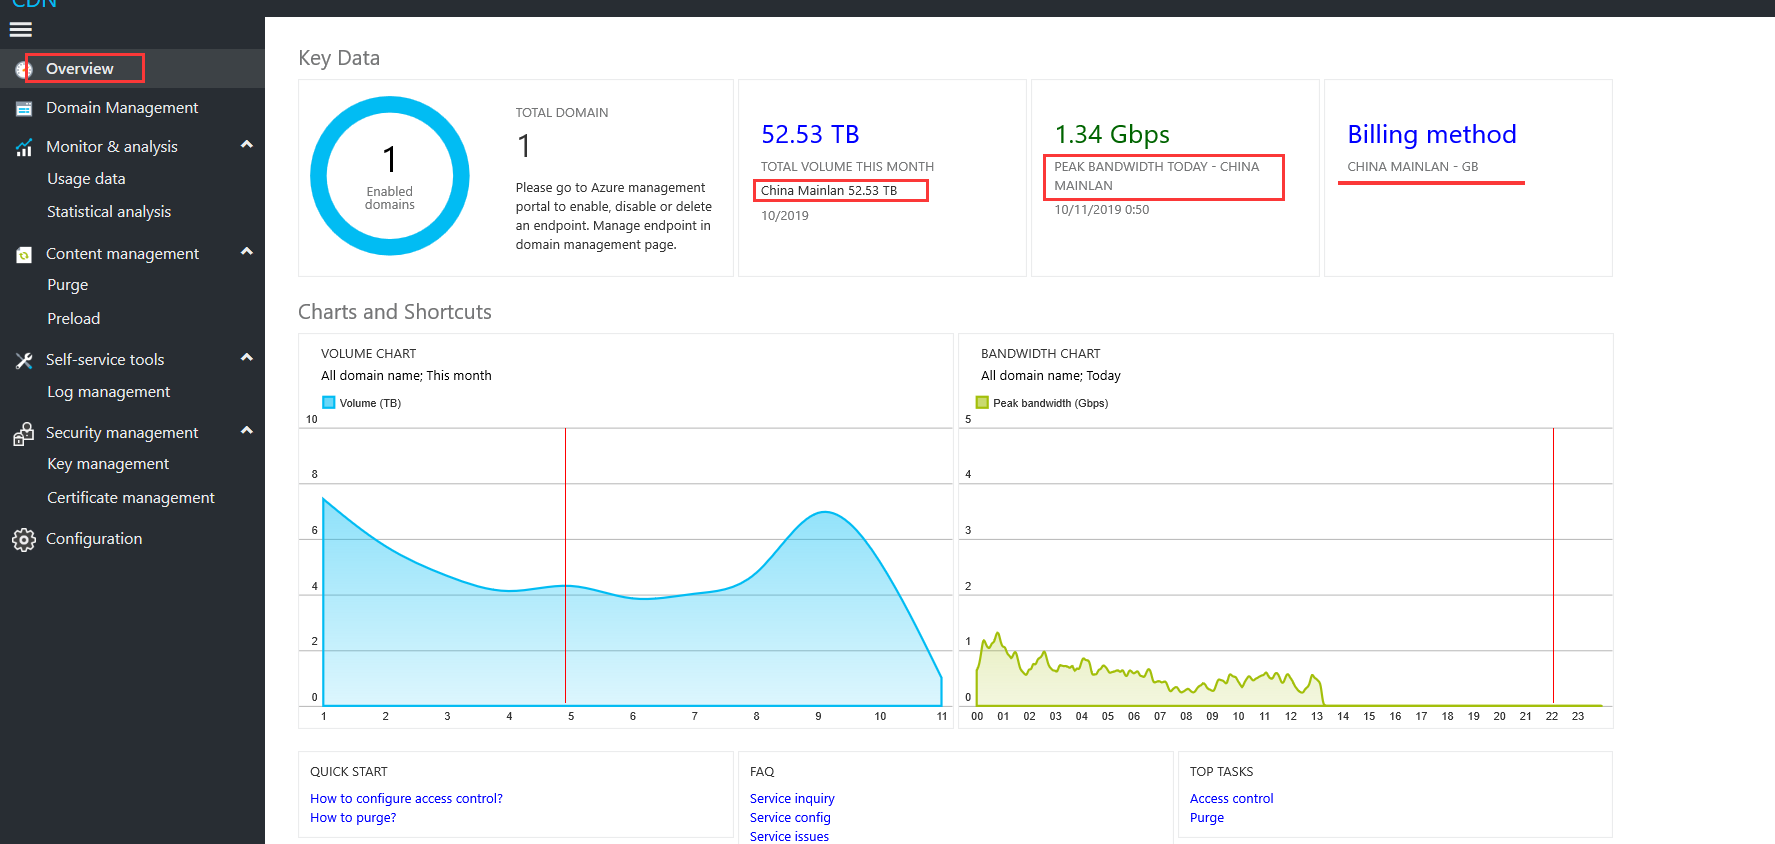The width and height of the screenshot is (1775, 844).
Task: Collapse the Content management section
Action: coord(246,252)
